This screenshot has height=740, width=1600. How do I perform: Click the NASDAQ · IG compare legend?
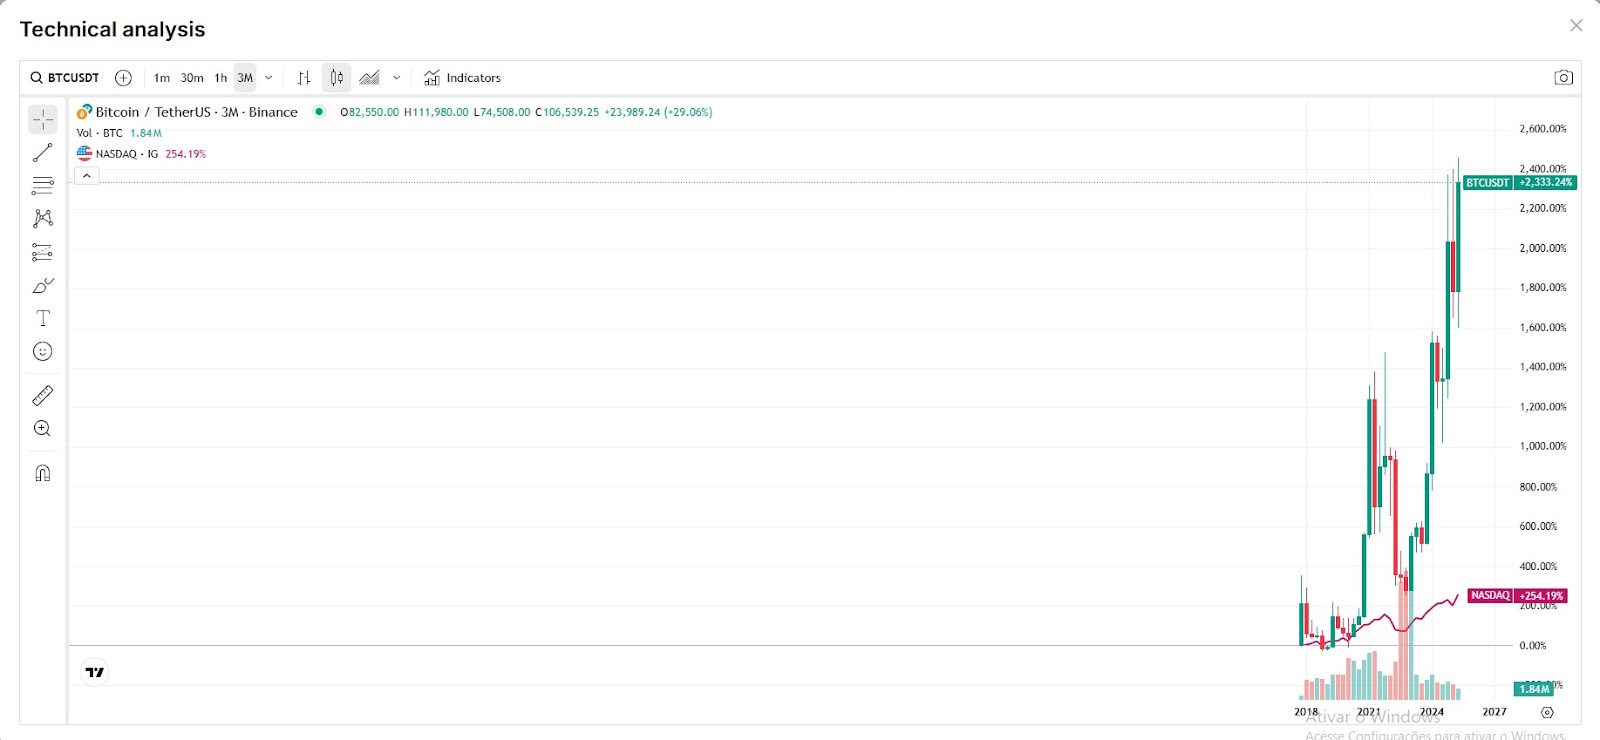point(127,154)
